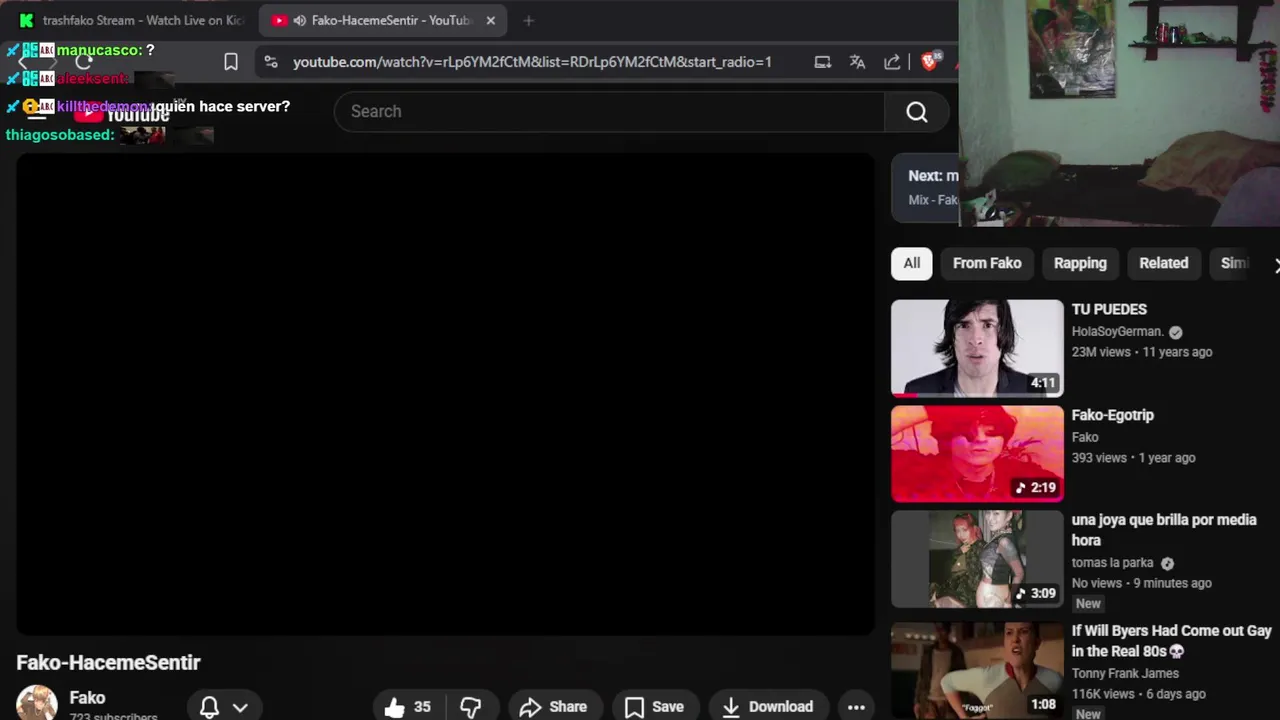Click the black video player area
Screen dimensions: 1280x720
[x=445, y=394]
